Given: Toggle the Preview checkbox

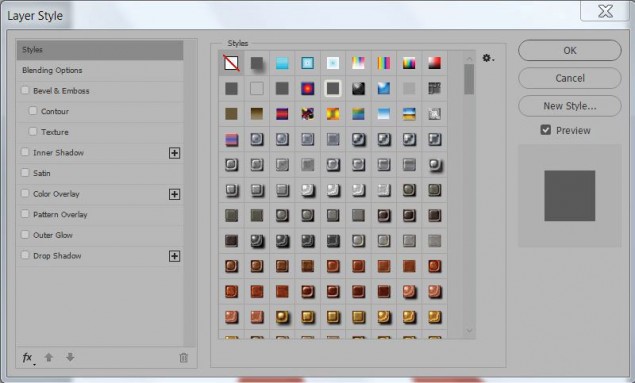Looking at the screenshot, I should [546, 130].
